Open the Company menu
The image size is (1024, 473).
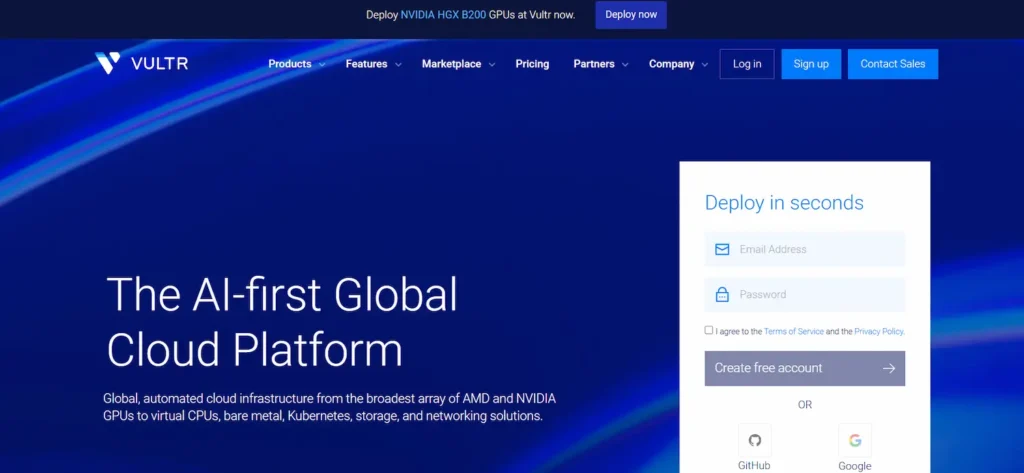[x=671, y=64]
